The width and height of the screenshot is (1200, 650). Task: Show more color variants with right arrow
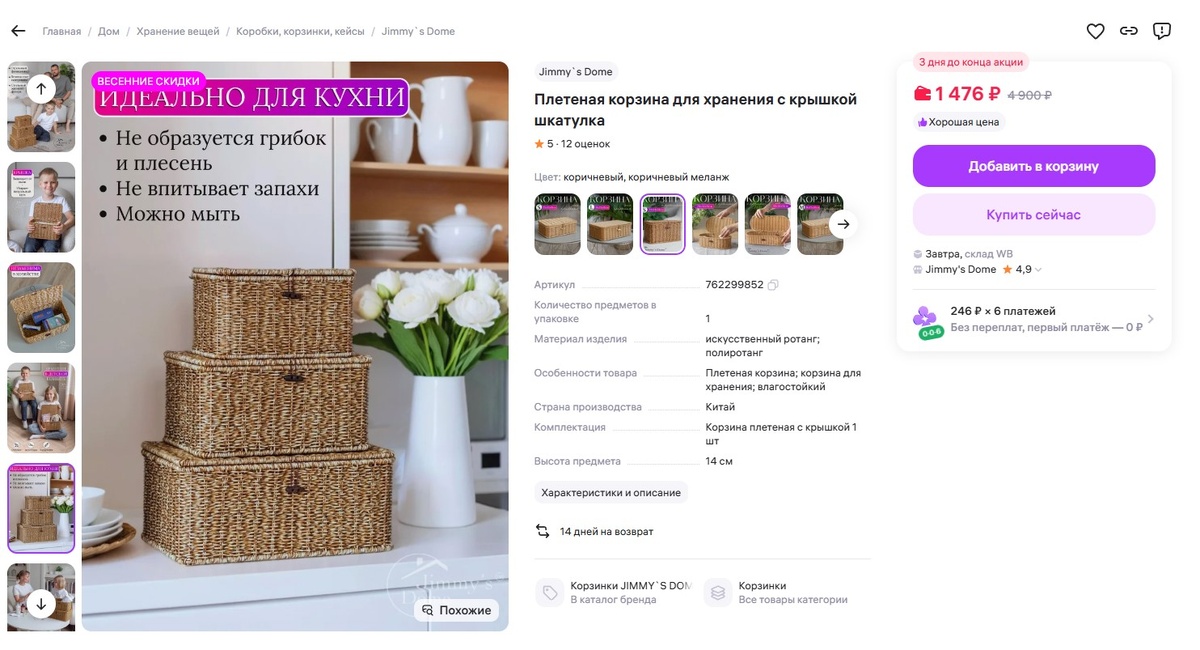click(x=844, y=224)
